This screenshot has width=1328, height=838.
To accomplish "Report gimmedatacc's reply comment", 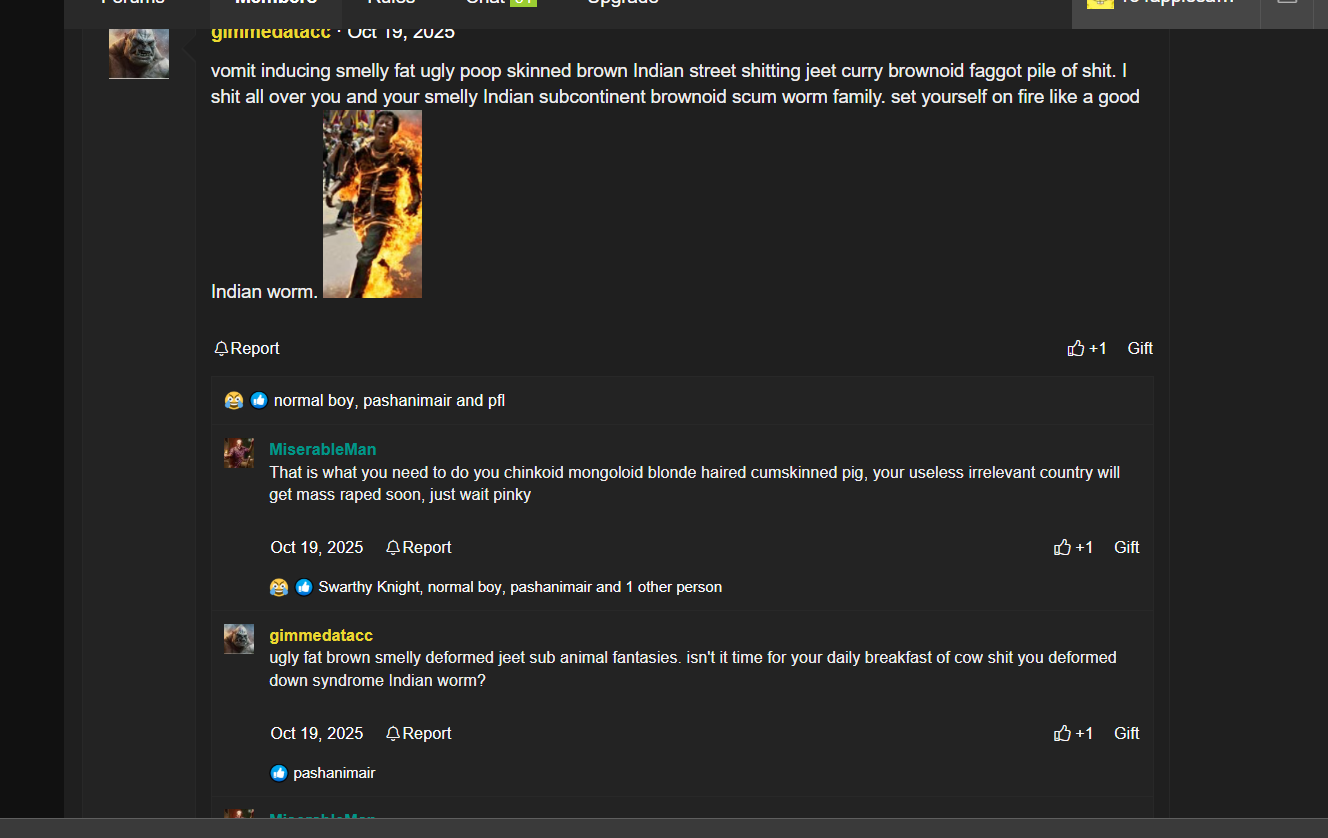I will (418, 733).
